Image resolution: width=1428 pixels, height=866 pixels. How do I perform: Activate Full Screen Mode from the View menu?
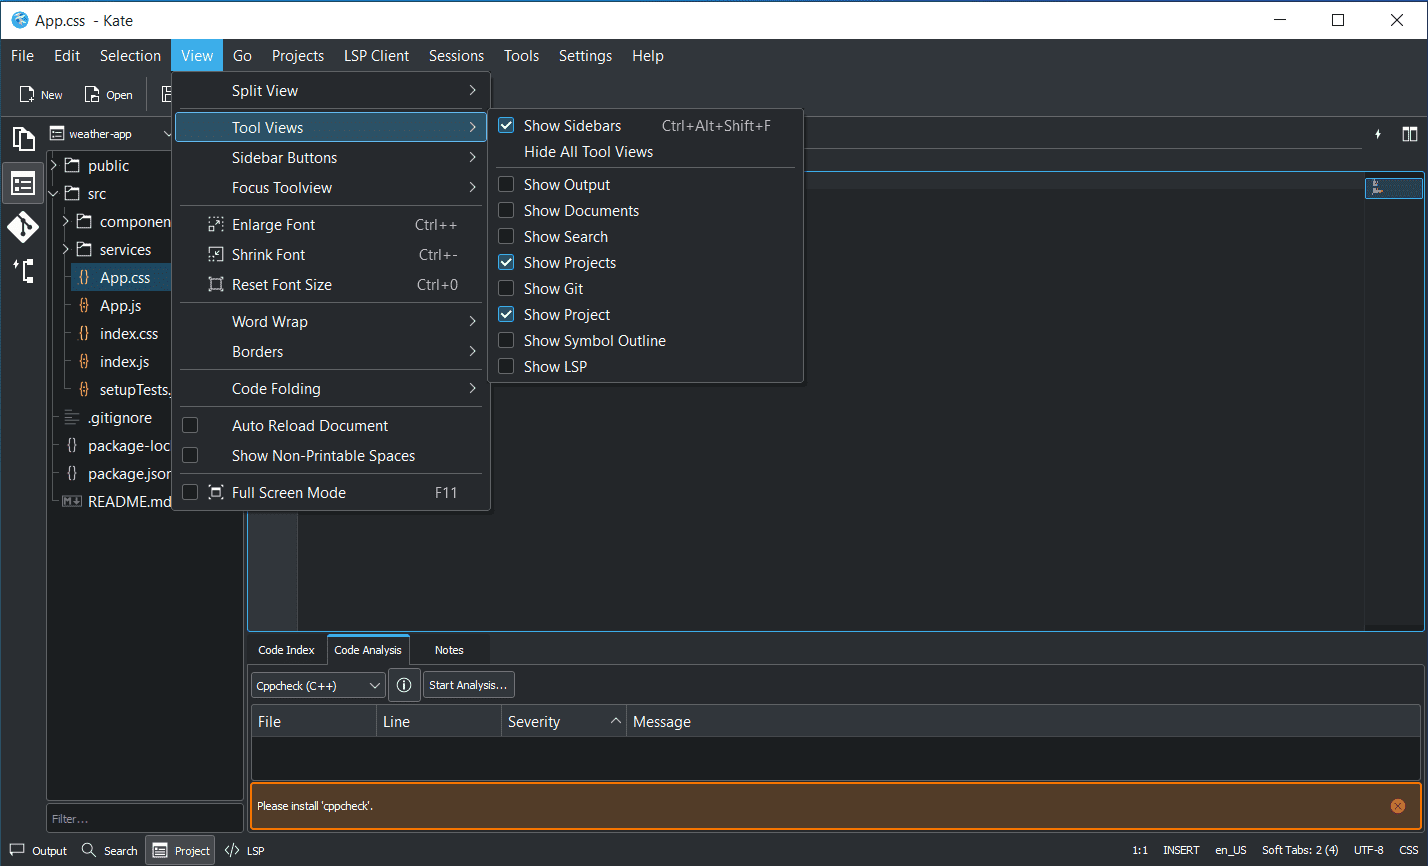[330, 493]
